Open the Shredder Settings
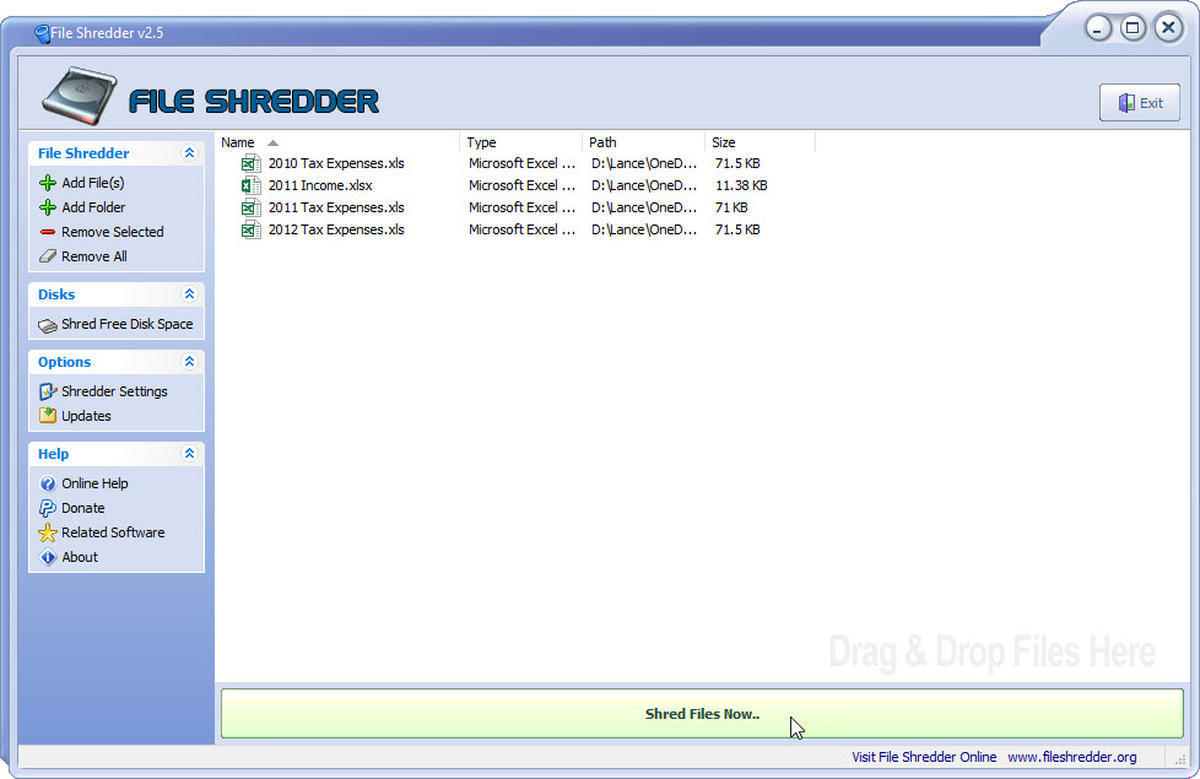1200x779 pixels. click(114, 391)
